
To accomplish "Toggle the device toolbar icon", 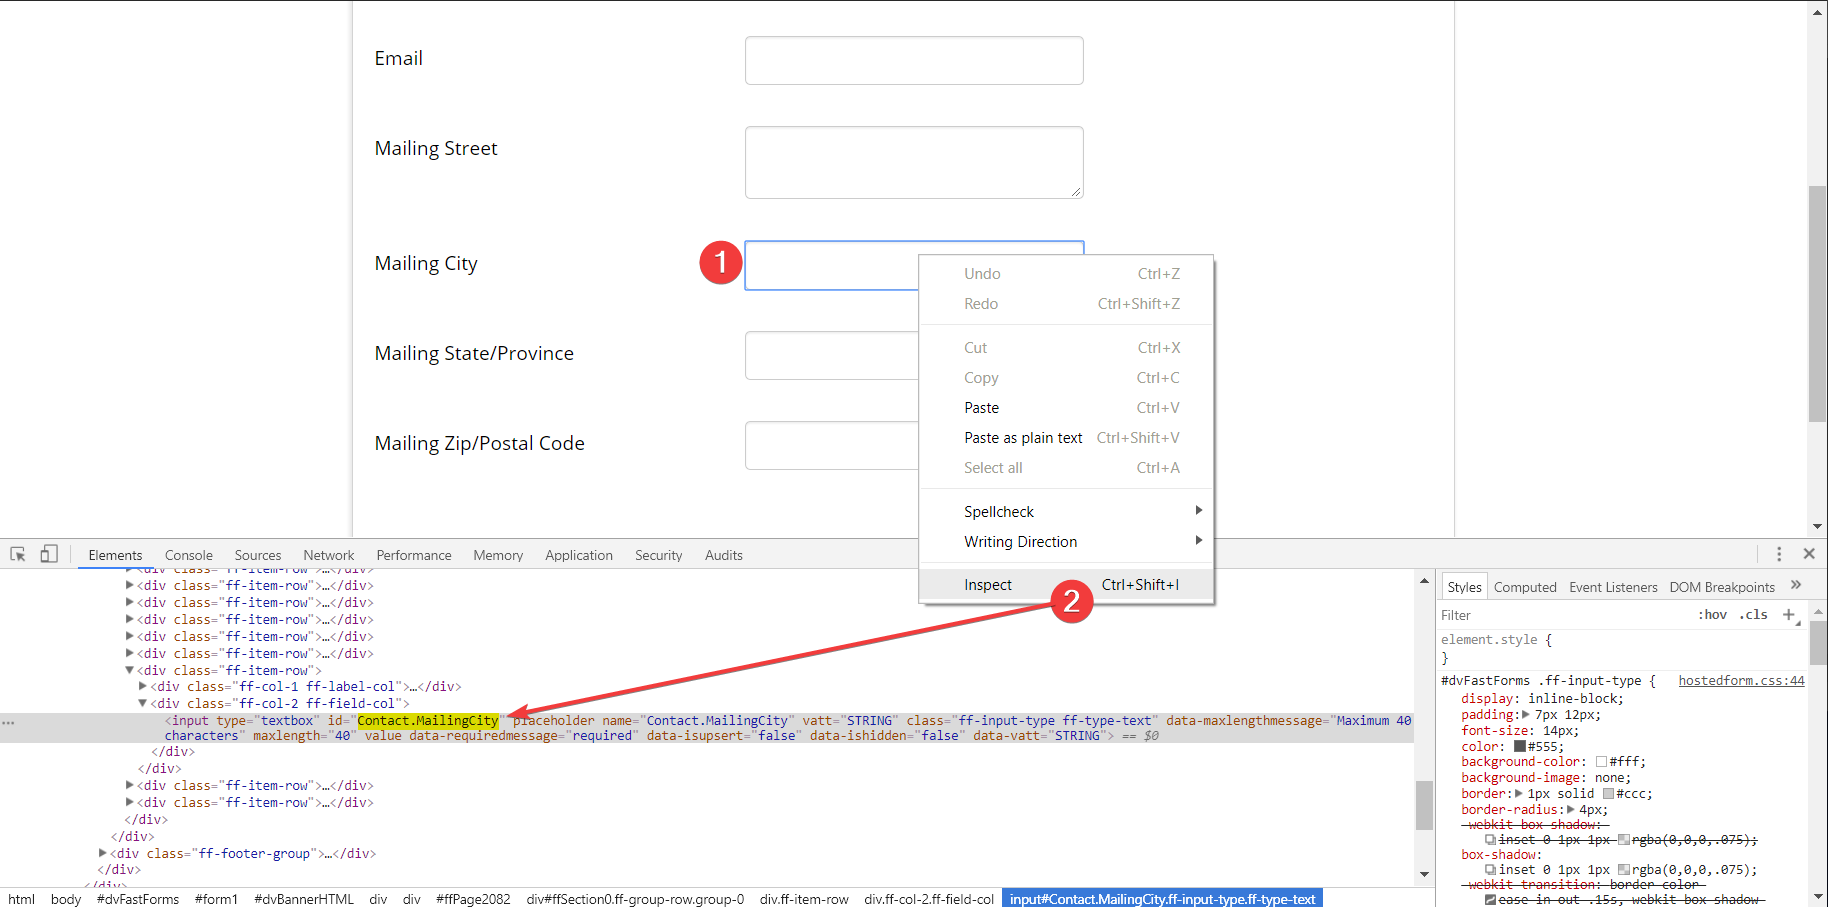I will click(x=49, y=554).
